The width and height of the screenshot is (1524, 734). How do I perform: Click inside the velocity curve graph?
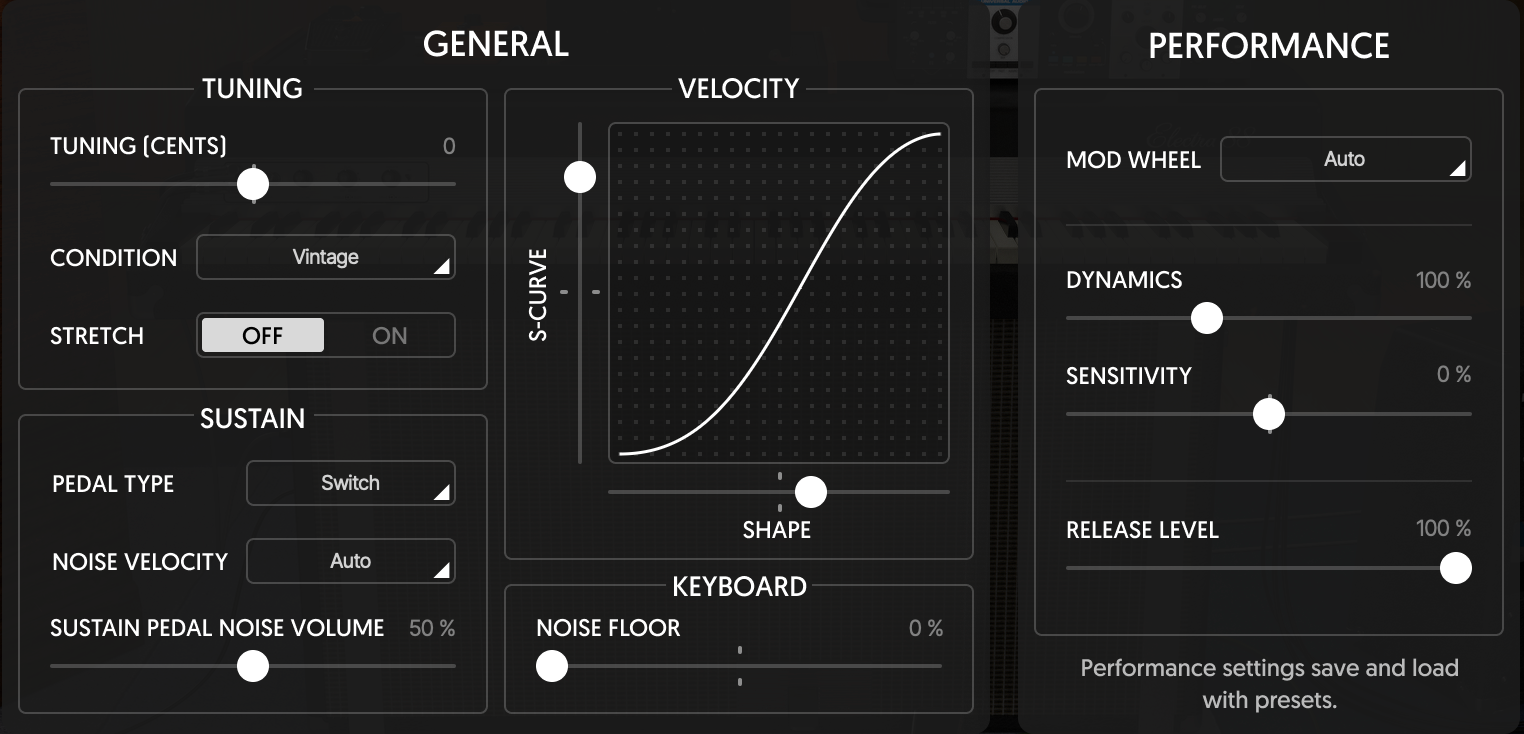pos(779,293)
